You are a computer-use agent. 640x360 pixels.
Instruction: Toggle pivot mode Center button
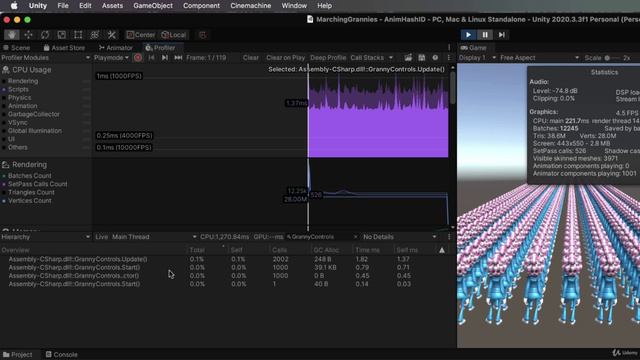[141, 35]
